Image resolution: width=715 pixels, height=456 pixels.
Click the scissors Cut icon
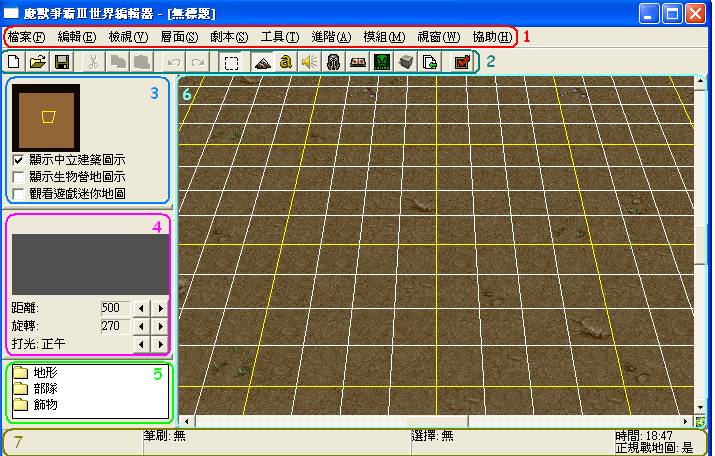click(x=93, y=62)
